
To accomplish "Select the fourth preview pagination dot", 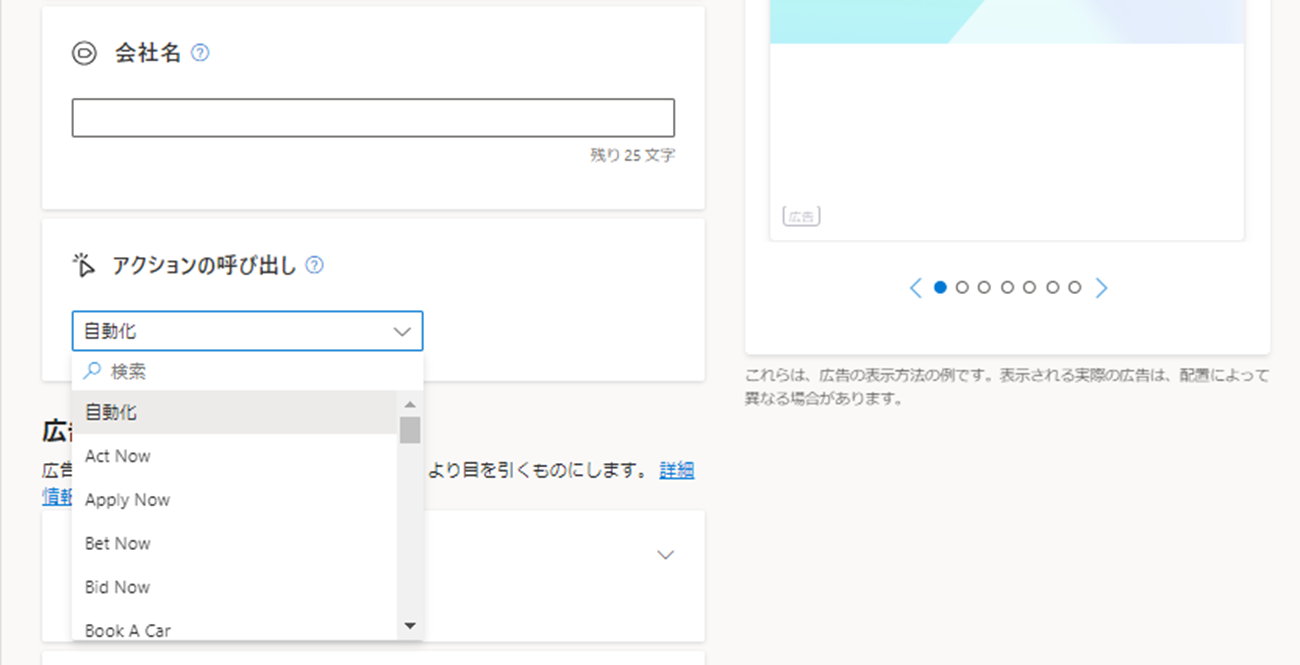I will [x=1007, y=287].
